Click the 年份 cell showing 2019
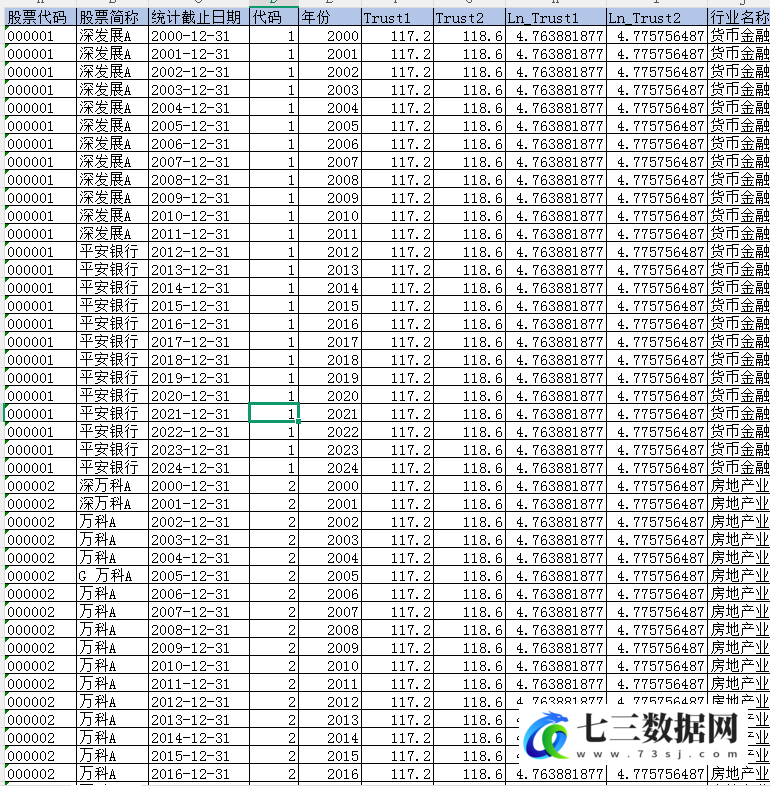770x786 pixels. [x=330, y=378]
